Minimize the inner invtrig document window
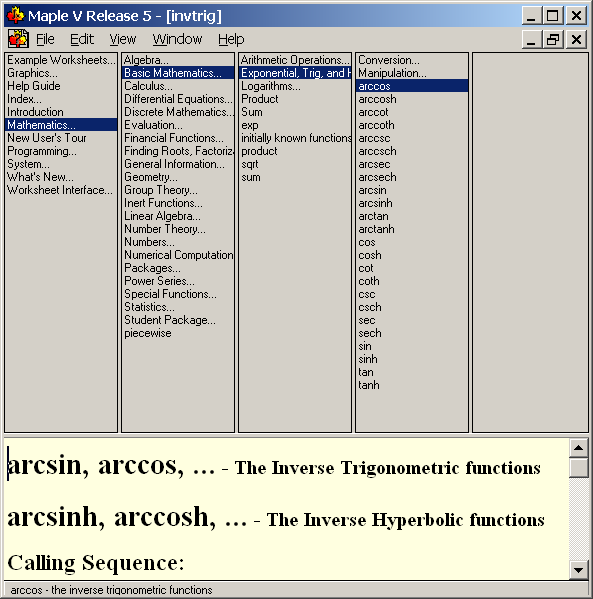The width and height of the screenshot is (593, 599). [531, 39]
